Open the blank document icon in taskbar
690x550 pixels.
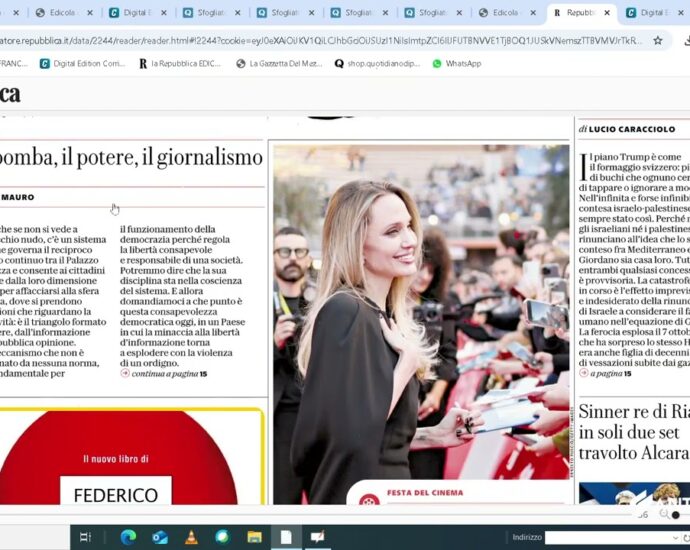(x=286, y=537)
